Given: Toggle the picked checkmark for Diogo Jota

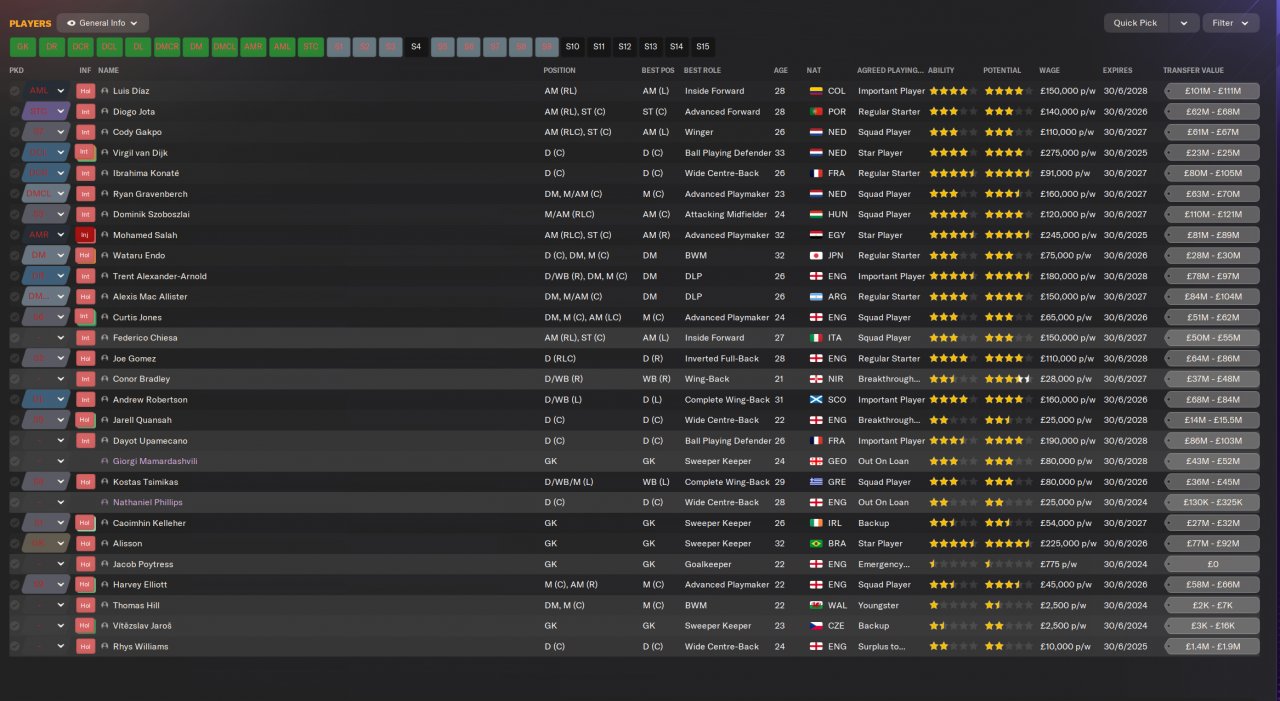Looking at the screenshot, I should 14,112.
